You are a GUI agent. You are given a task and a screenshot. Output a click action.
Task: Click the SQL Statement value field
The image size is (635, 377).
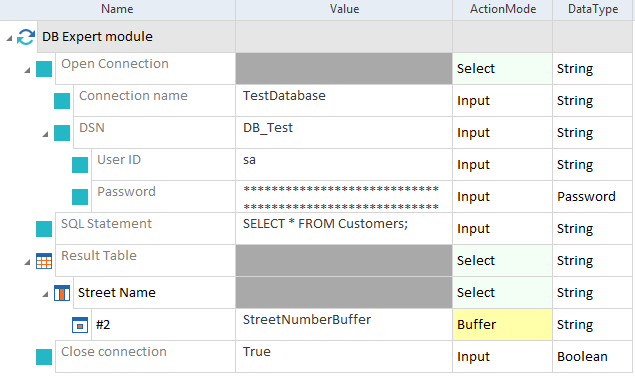(x=344, y=229)
